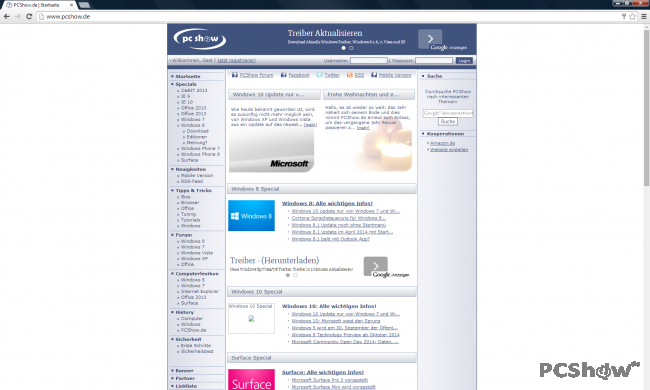This screenshot has height=390, width=650.
Task: Click the page vertical scrollbar thumb
Action: [646, 108]
